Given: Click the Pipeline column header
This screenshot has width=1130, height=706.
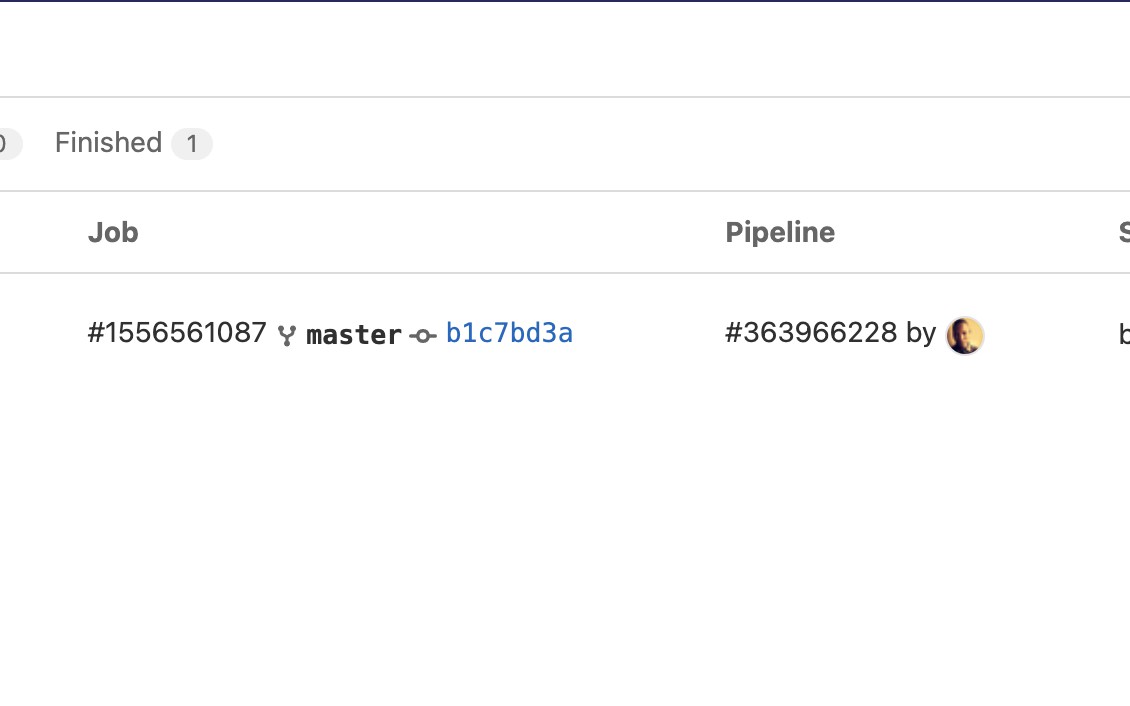Looking at the screenshot, I should coord(780,232).
